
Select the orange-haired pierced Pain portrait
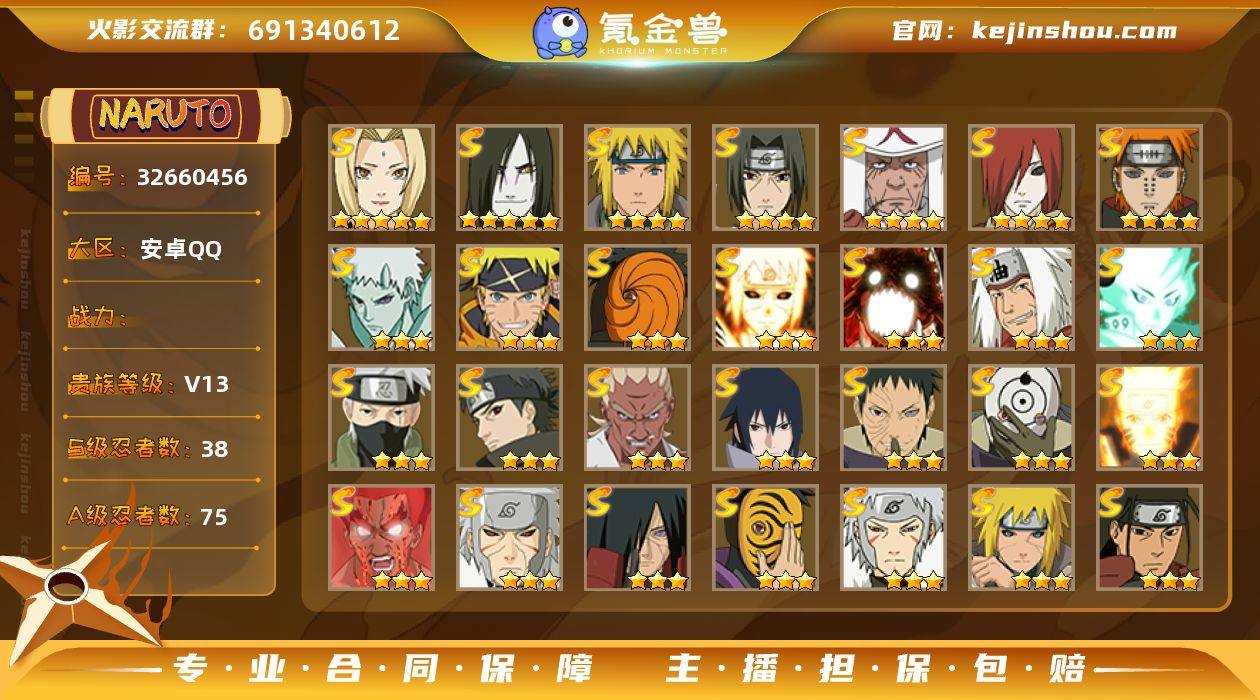(x=1150, y=177)
